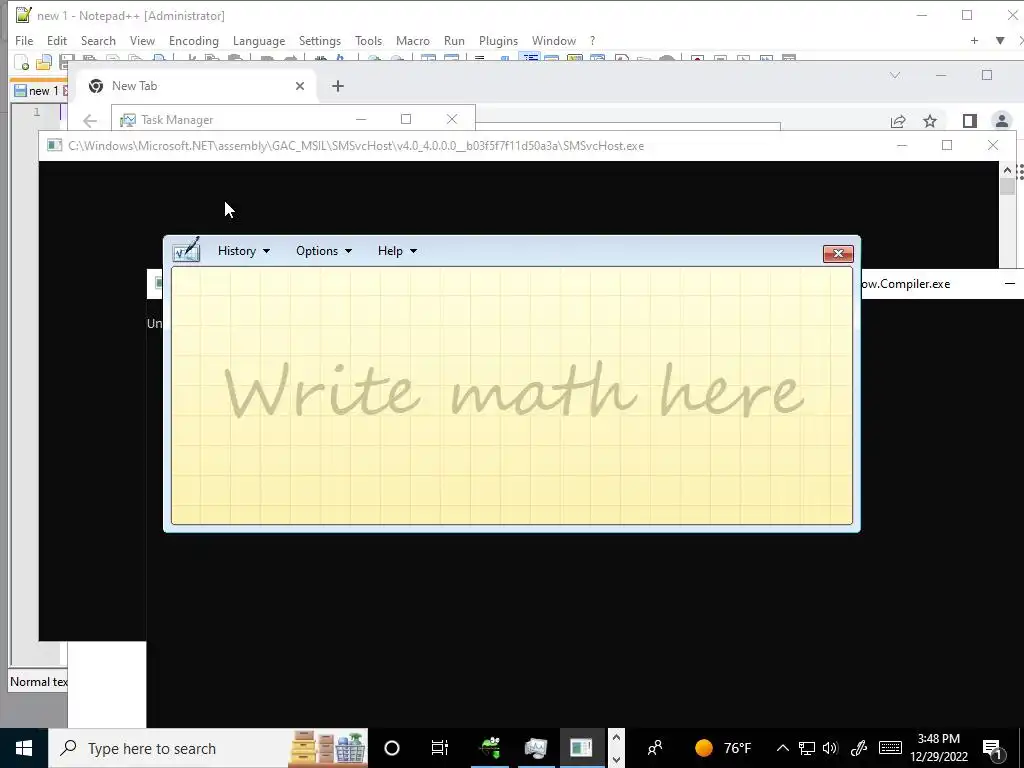Viewport: 1024px width, 768px height.
Task: Open Cortana circle icon on taskbar
Action: pos(392,748)
